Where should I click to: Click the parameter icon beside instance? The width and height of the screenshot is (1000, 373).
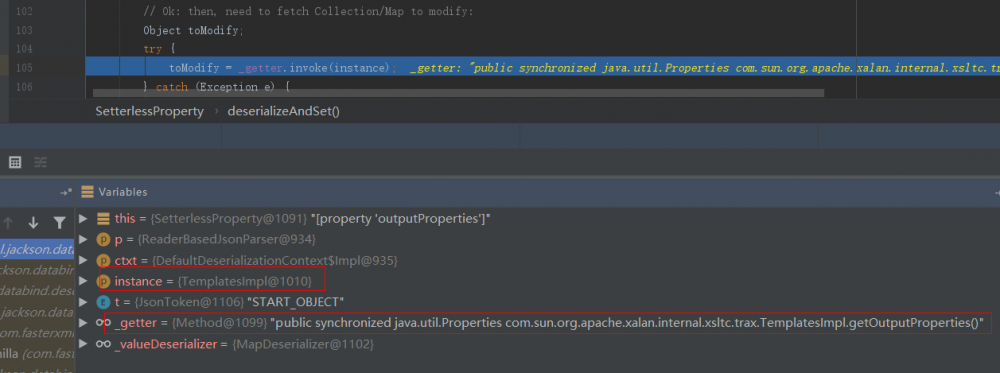pos(103,281)
